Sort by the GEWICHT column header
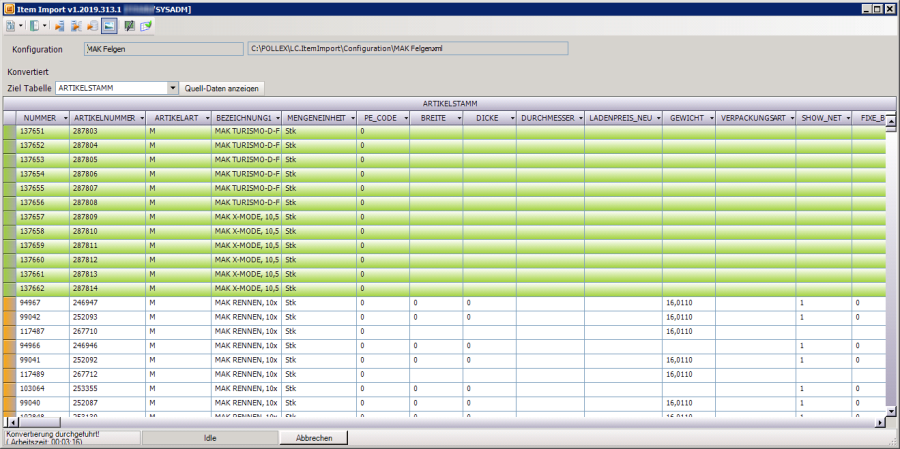The height and width of the screenshot is (449, 900). (685, 118)
